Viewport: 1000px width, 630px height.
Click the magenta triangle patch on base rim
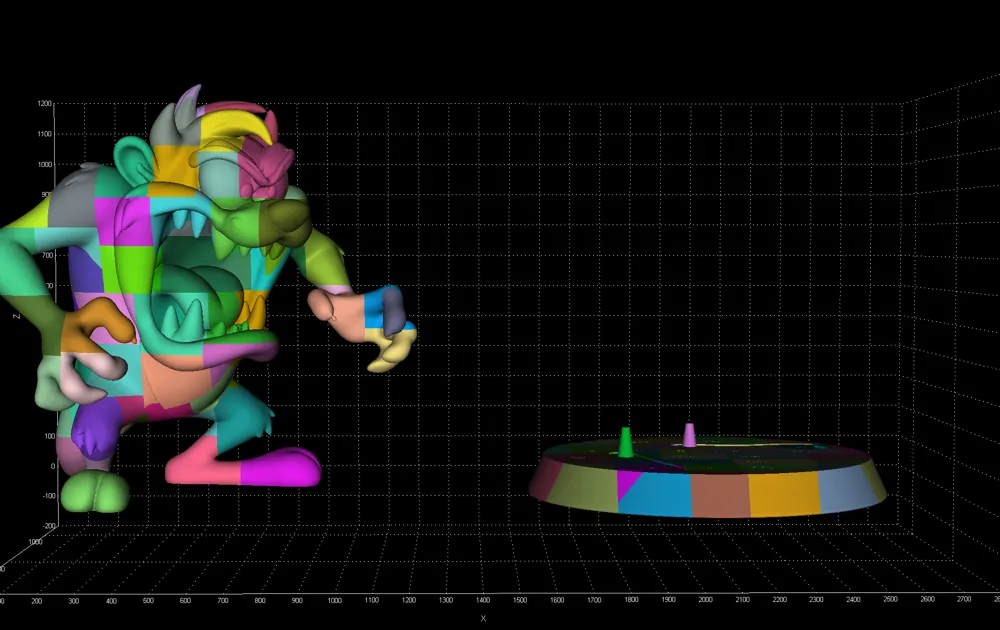(629, 484)
